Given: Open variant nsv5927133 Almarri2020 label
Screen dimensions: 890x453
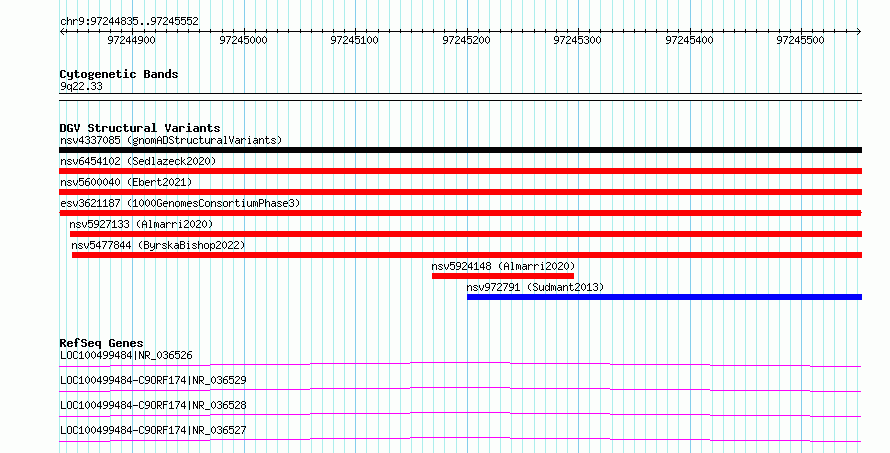Looking at the screenshot, I should (x=141, y=224).
